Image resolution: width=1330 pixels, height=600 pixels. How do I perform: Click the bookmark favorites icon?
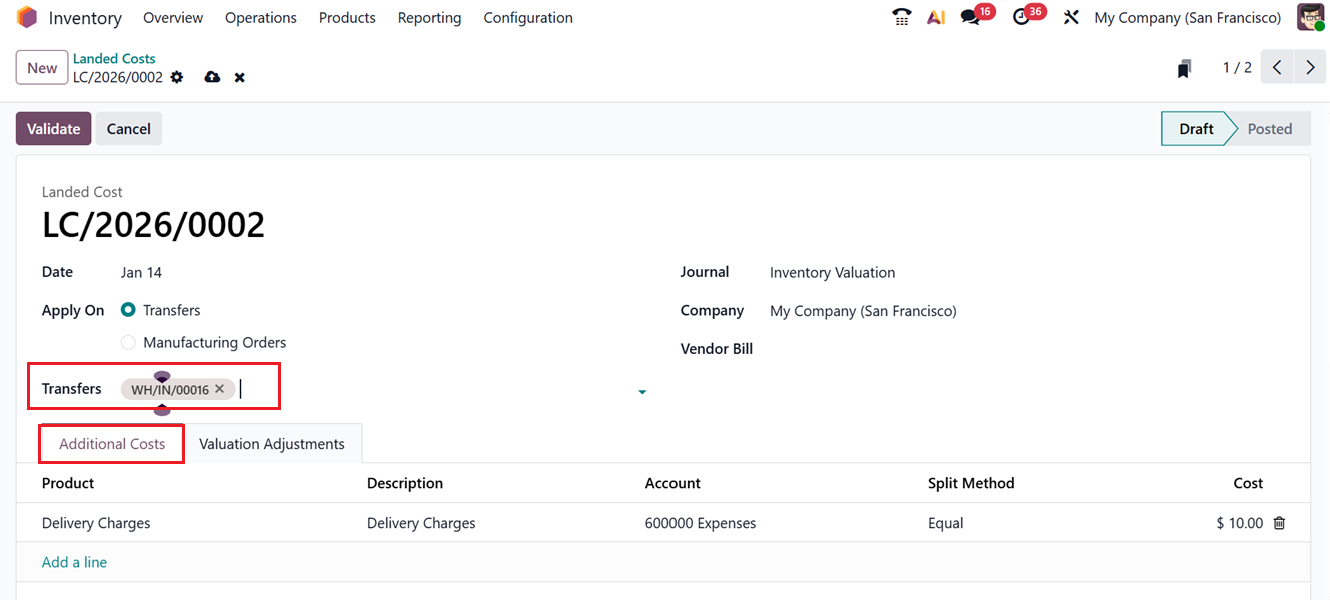[1185, 67]
